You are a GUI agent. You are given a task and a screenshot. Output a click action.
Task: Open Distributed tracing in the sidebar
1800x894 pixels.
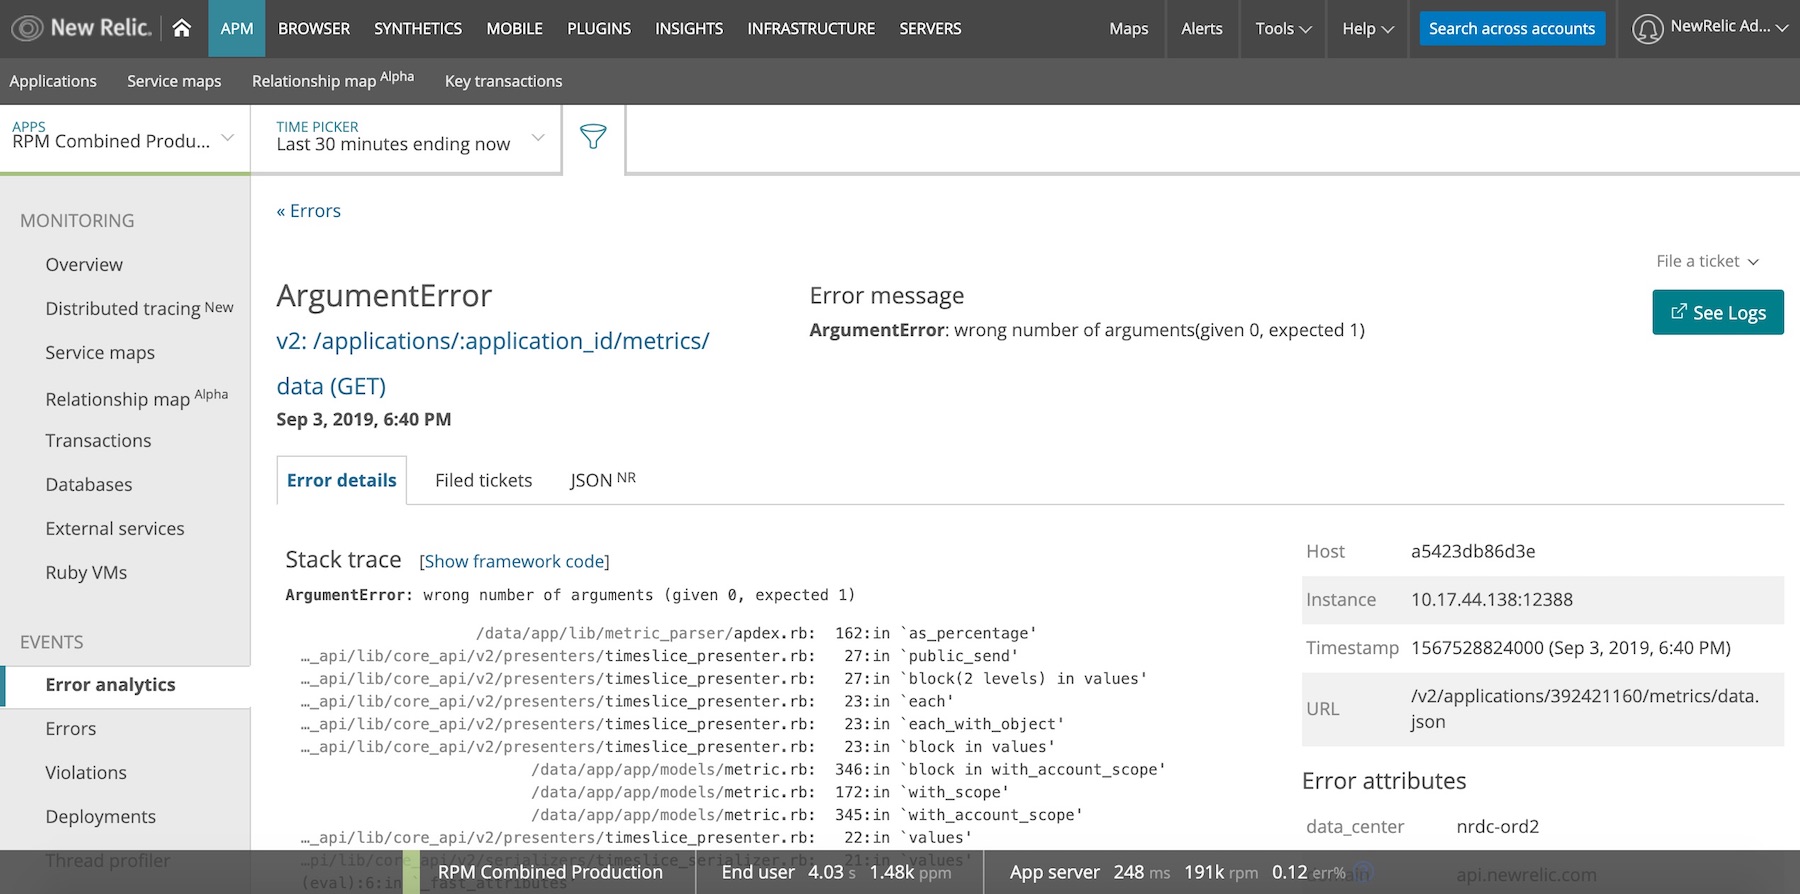point(139,309)
